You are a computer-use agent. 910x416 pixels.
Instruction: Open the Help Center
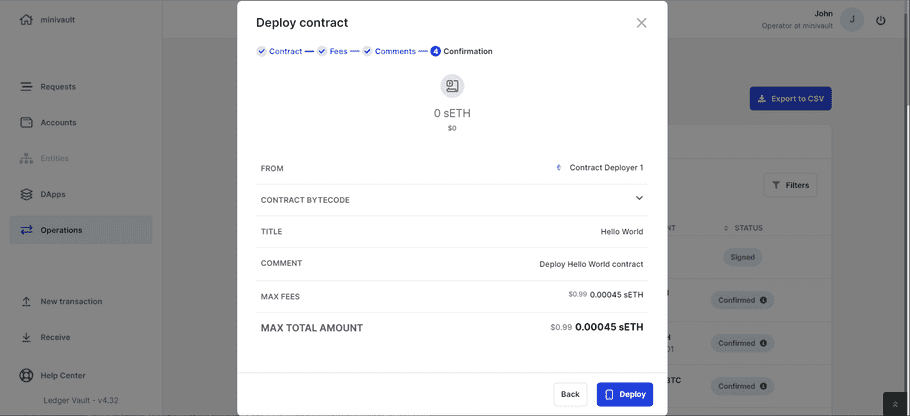click(62, 376)
